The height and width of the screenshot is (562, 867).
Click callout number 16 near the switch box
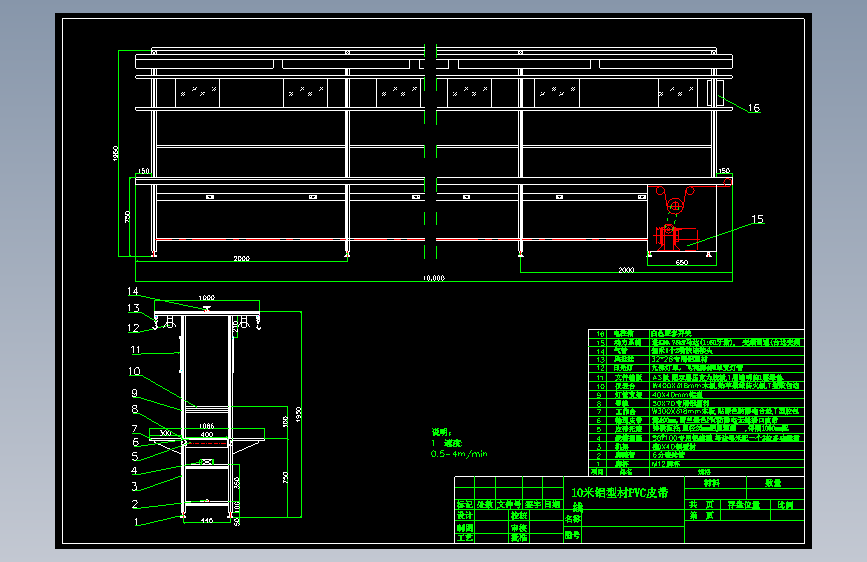754,108
